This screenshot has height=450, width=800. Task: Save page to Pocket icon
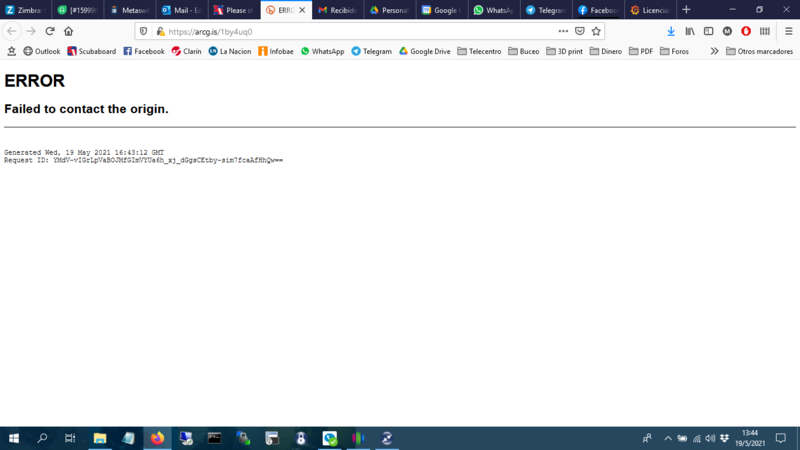coord(579,31)
